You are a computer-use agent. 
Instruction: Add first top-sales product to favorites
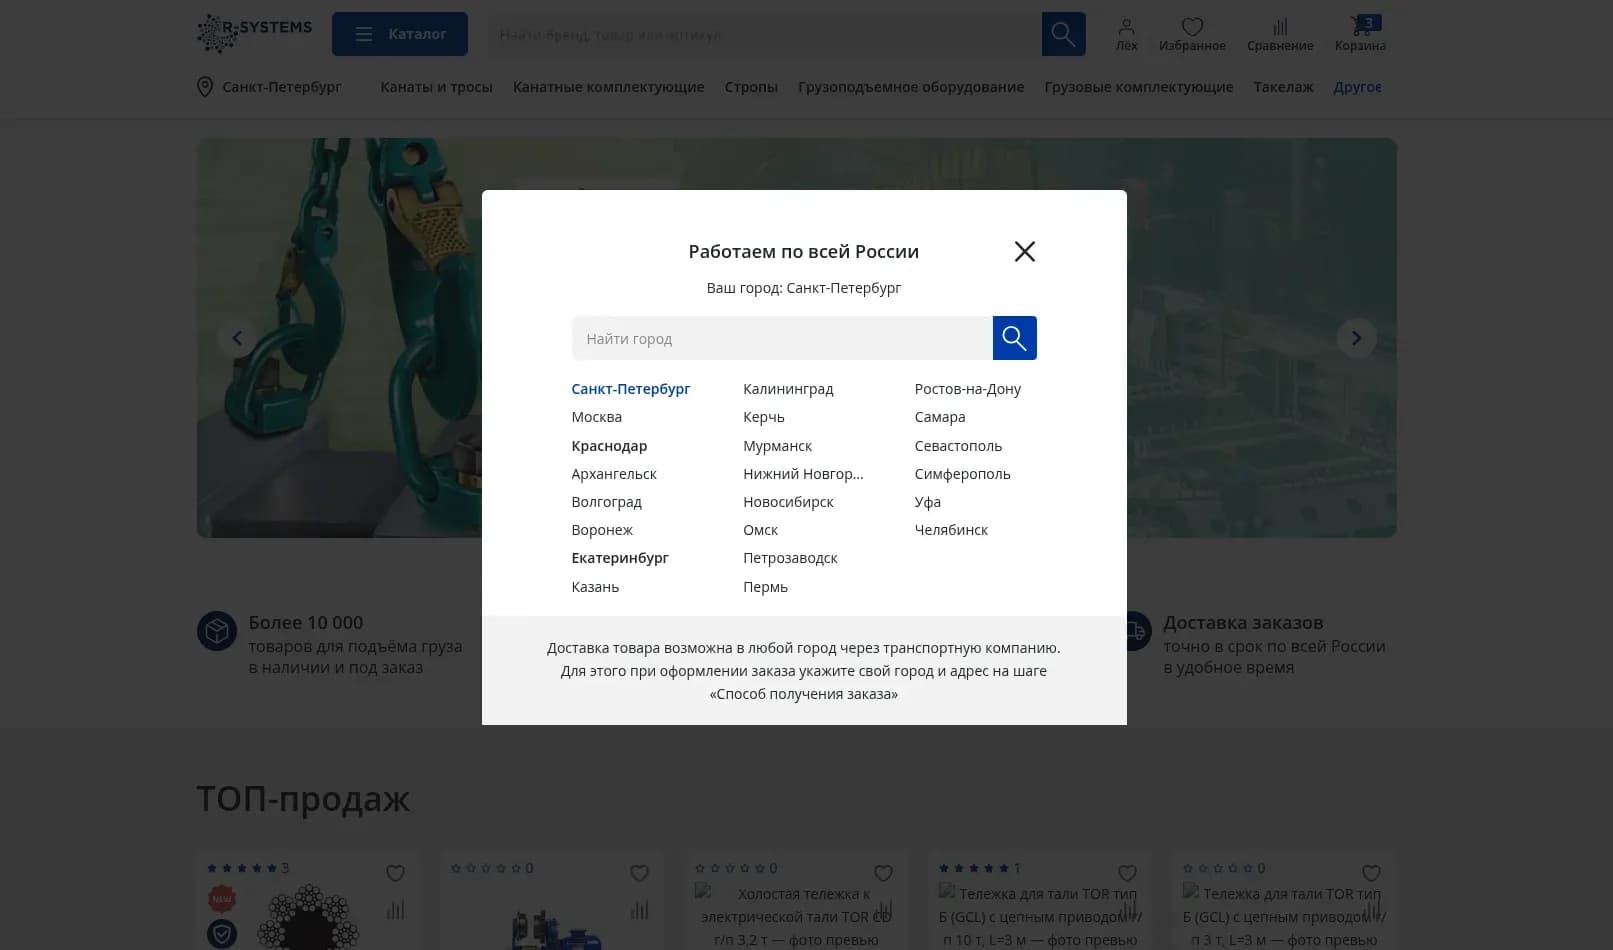tap(396, 873)
